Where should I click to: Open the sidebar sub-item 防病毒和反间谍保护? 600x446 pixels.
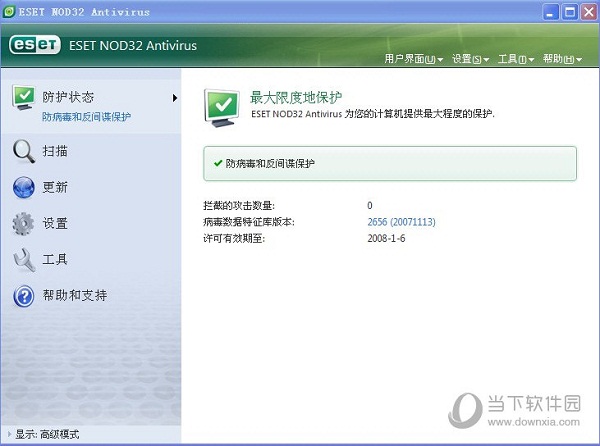pos(86,117)
